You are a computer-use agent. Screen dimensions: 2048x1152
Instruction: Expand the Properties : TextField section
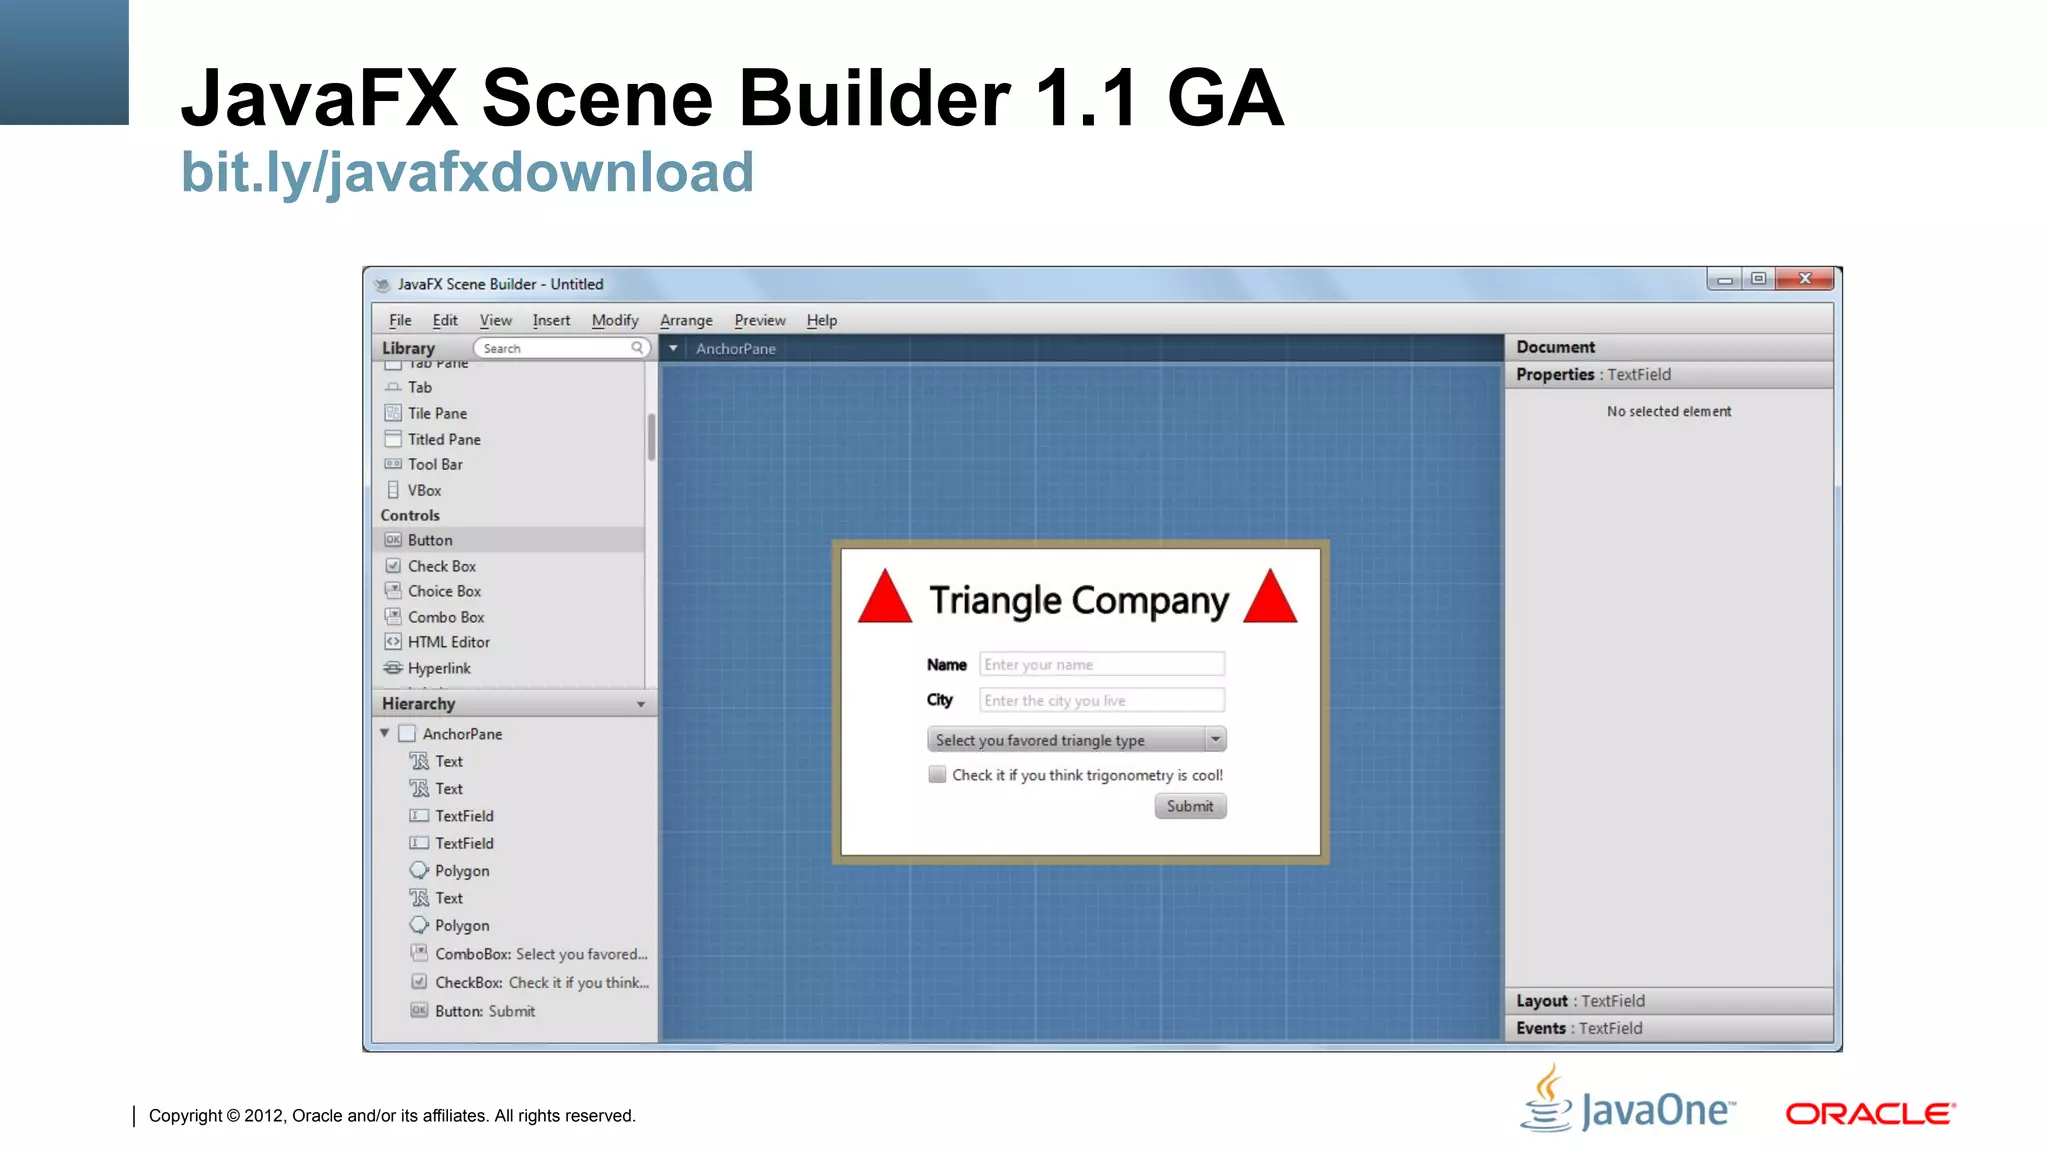[x=1669, y=375]
